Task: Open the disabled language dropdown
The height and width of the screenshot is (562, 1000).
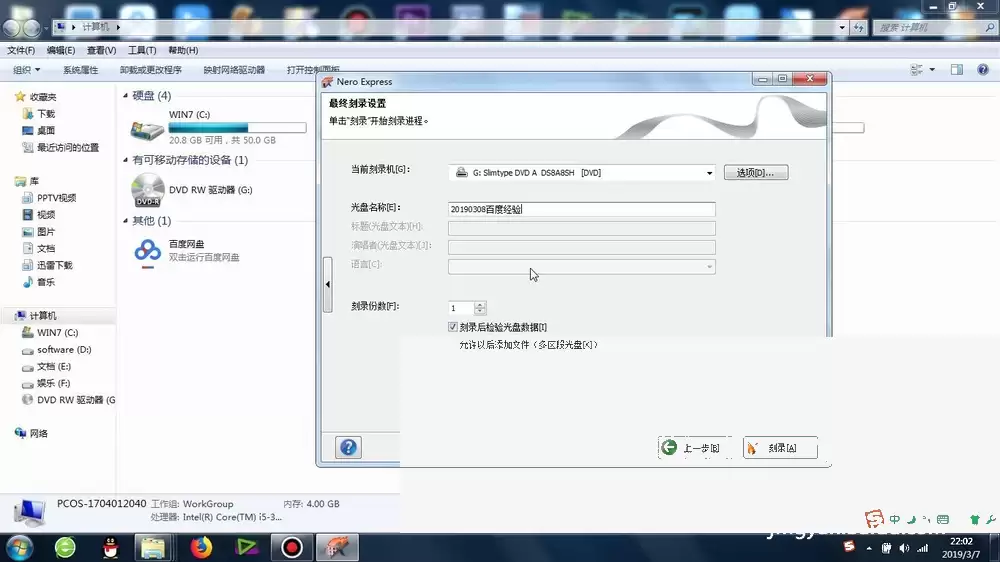Action: coord(582,267)
